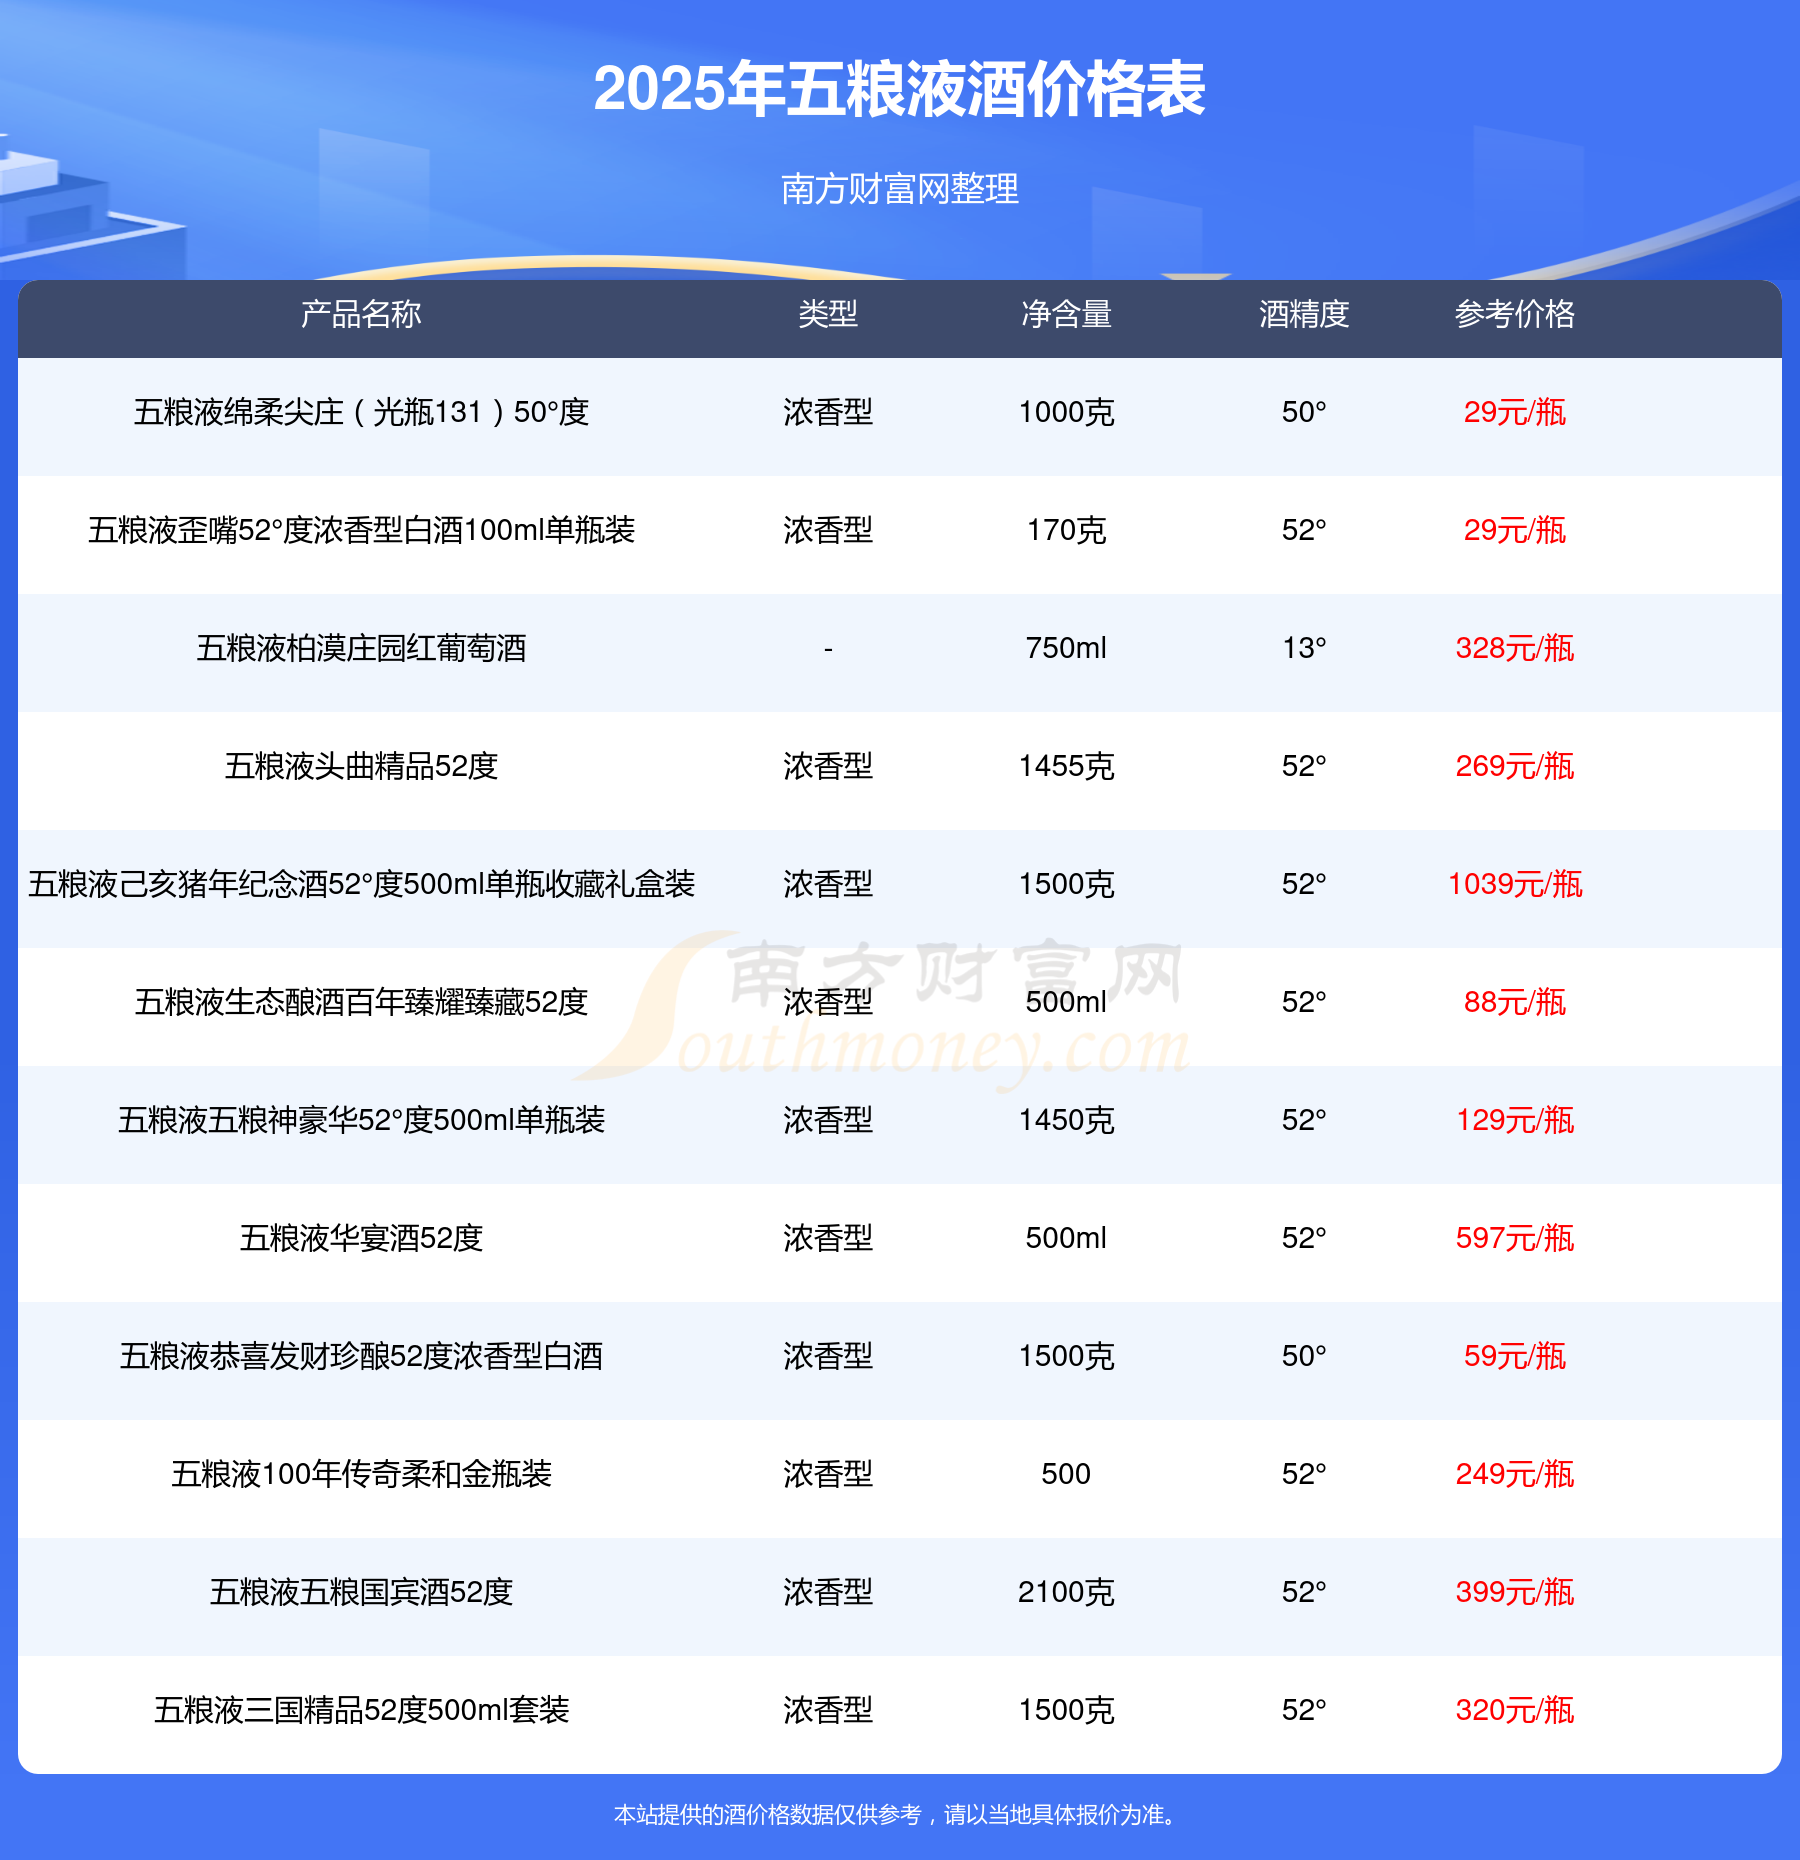The image size is (1800, 1860).
Task: Click the title 2025年五粮液酒价格表
Action: click(899, 89)
